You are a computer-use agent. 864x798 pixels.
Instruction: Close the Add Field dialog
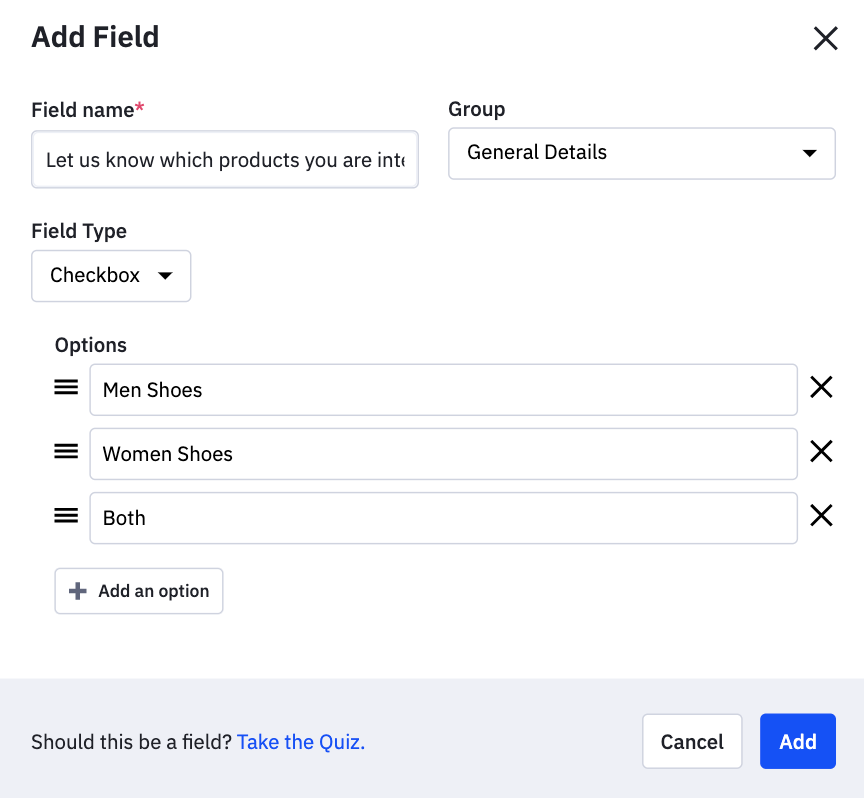pos(825,38)
